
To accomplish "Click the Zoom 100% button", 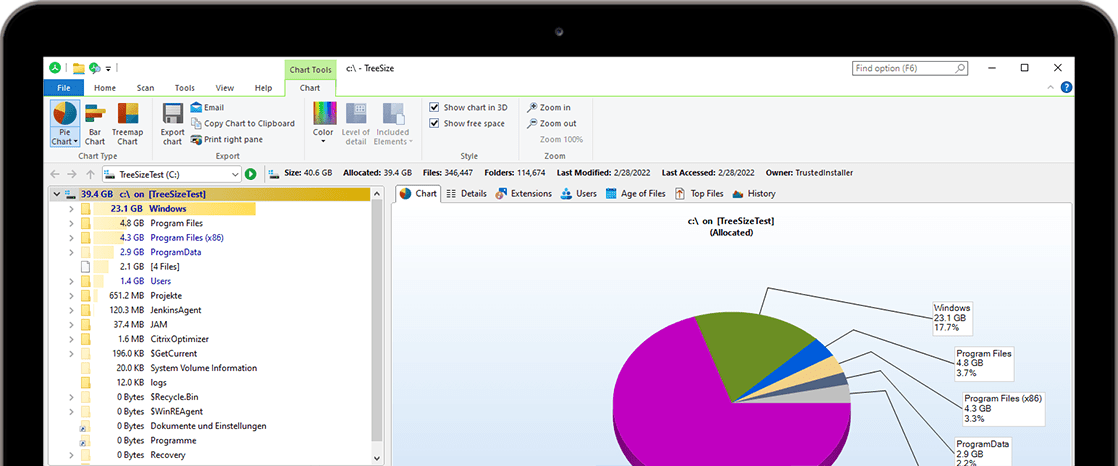I will click(x=561, y=140).
